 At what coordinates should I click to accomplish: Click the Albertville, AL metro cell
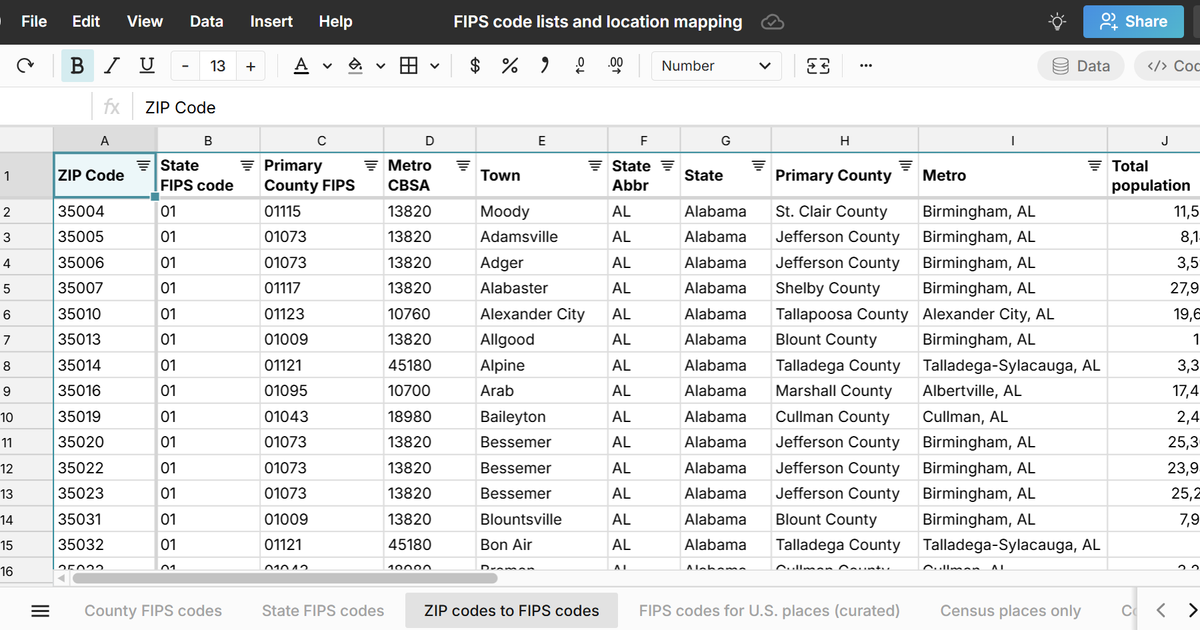(1013, 391)
